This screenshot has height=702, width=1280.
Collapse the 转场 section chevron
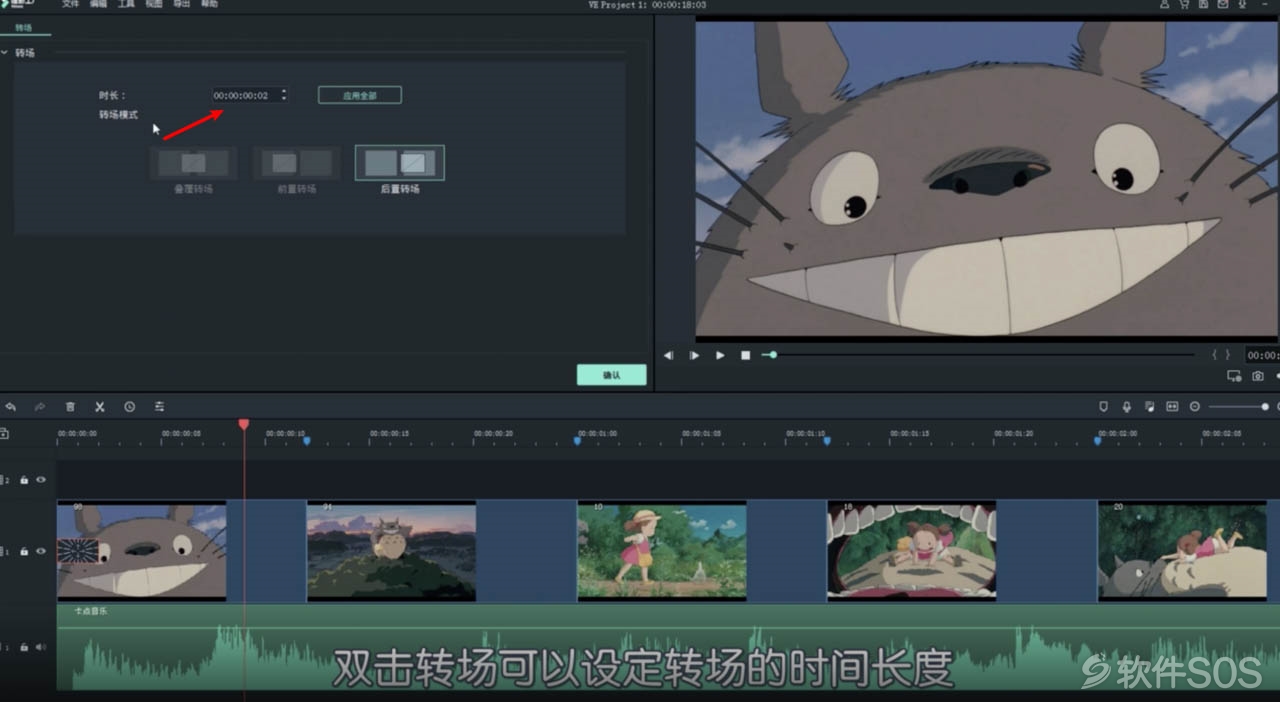pos(4,52)
